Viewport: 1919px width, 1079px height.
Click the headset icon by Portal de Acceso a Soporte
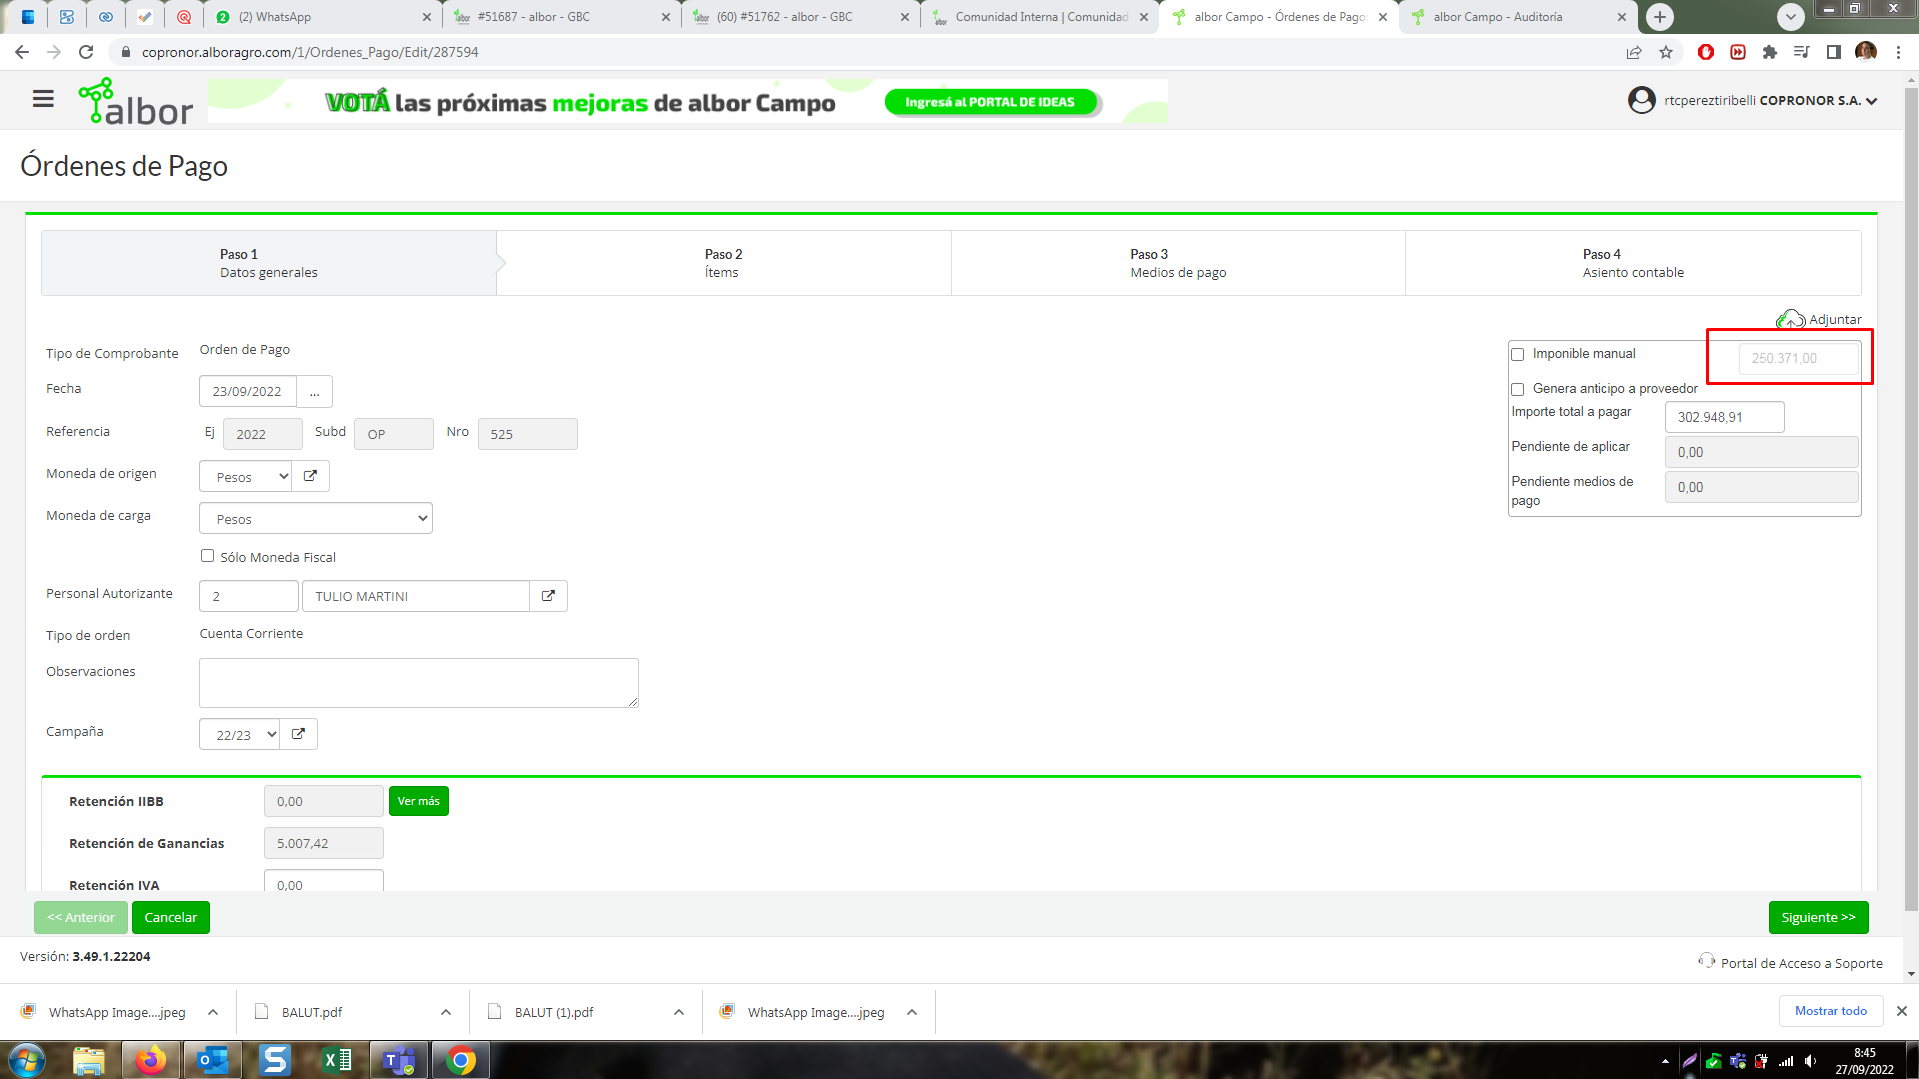pyautogui.click(x=1706, y=961)
